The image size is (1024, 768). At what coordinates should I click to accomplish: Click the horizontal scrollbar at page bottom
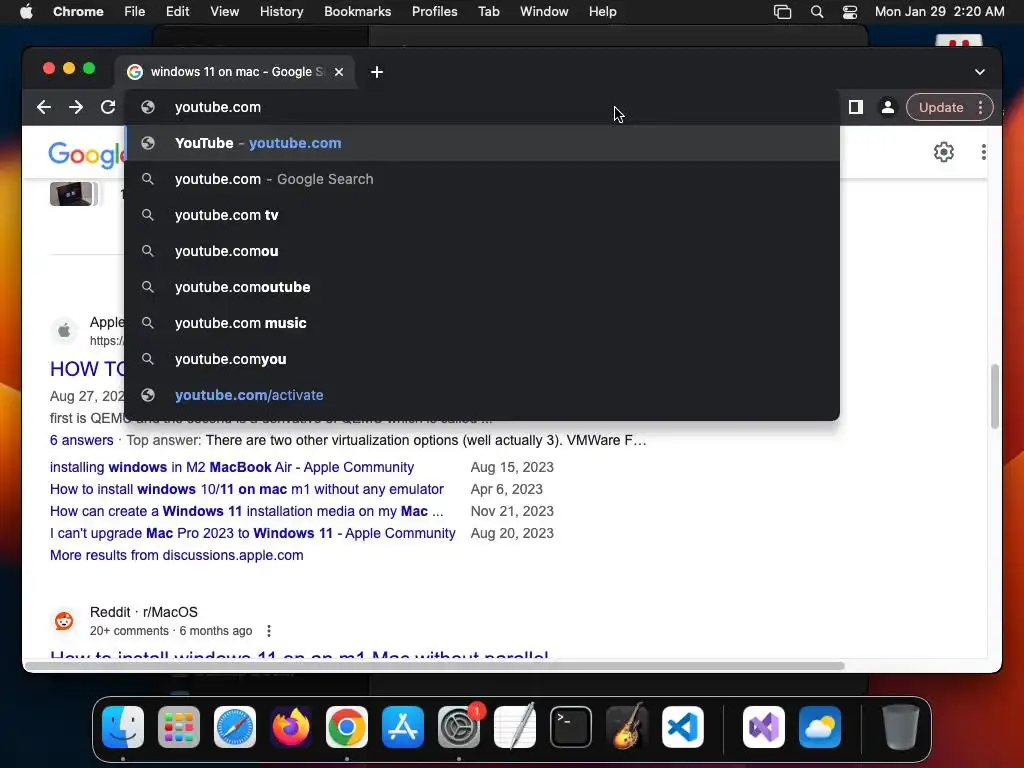point(435,665)
